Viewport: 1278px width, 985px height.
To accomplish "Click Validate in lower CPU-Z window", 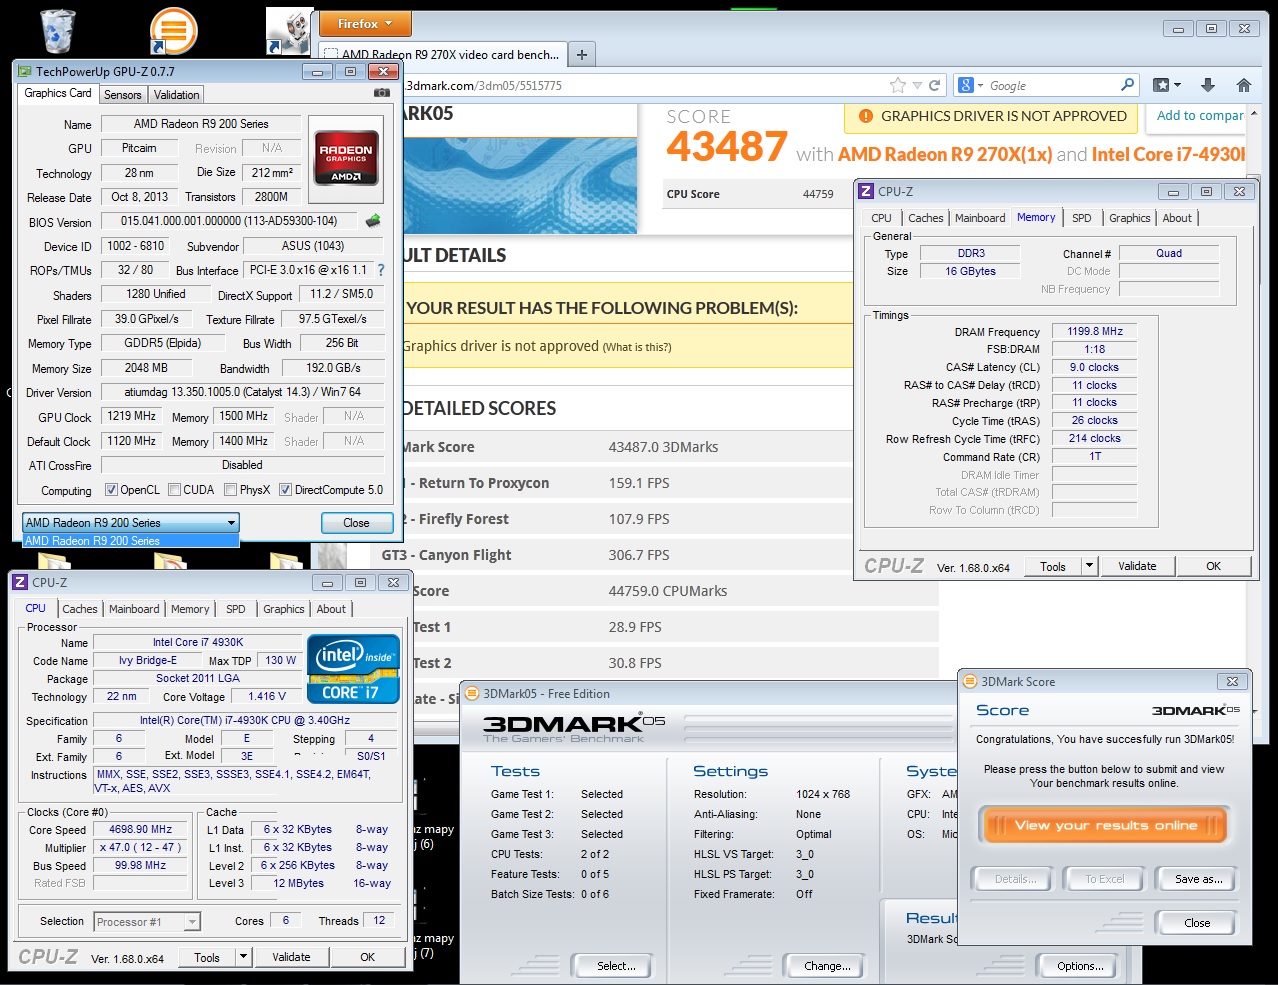I will coord(291,957).
